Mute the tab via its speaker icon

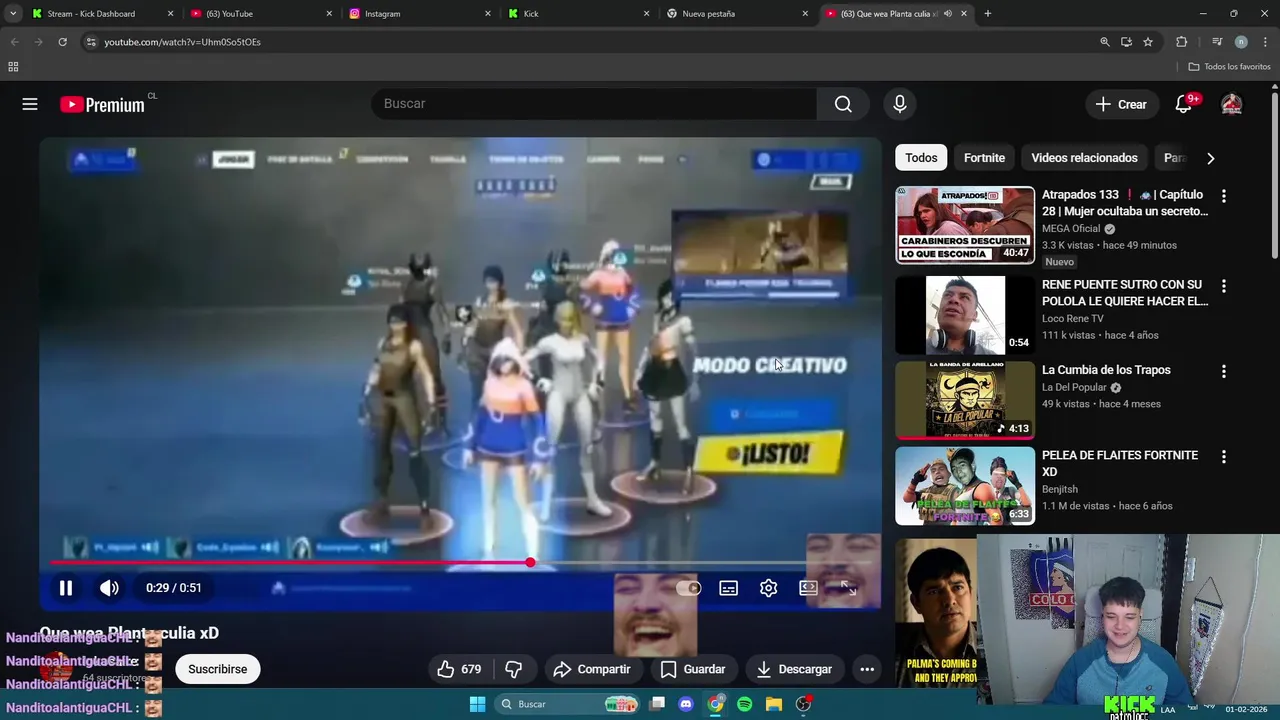pos(947,14)
